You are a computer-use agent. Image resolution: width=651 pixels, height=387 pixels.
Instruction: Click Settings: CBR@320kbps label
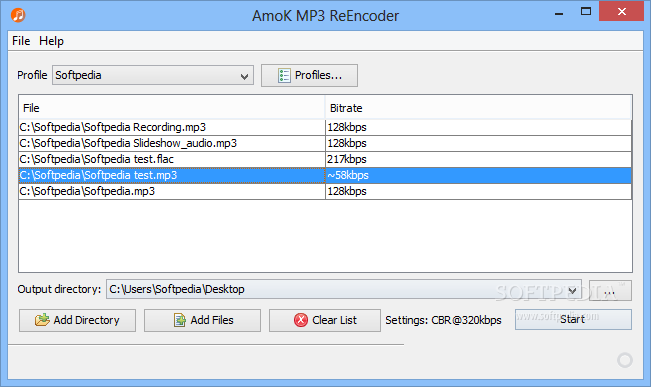pyautogui.click(x=443, y=320)
